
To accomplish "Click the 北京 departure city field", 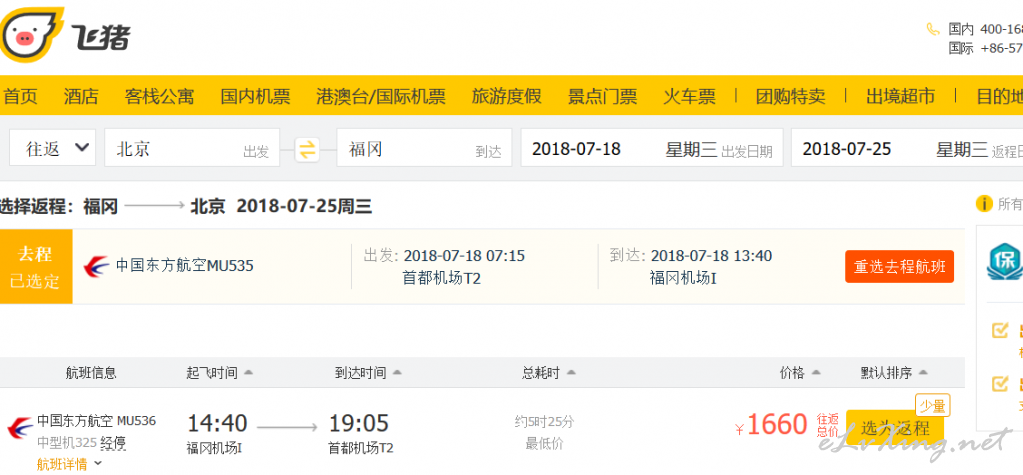I will pyautogui.click(x=192, y=148).
